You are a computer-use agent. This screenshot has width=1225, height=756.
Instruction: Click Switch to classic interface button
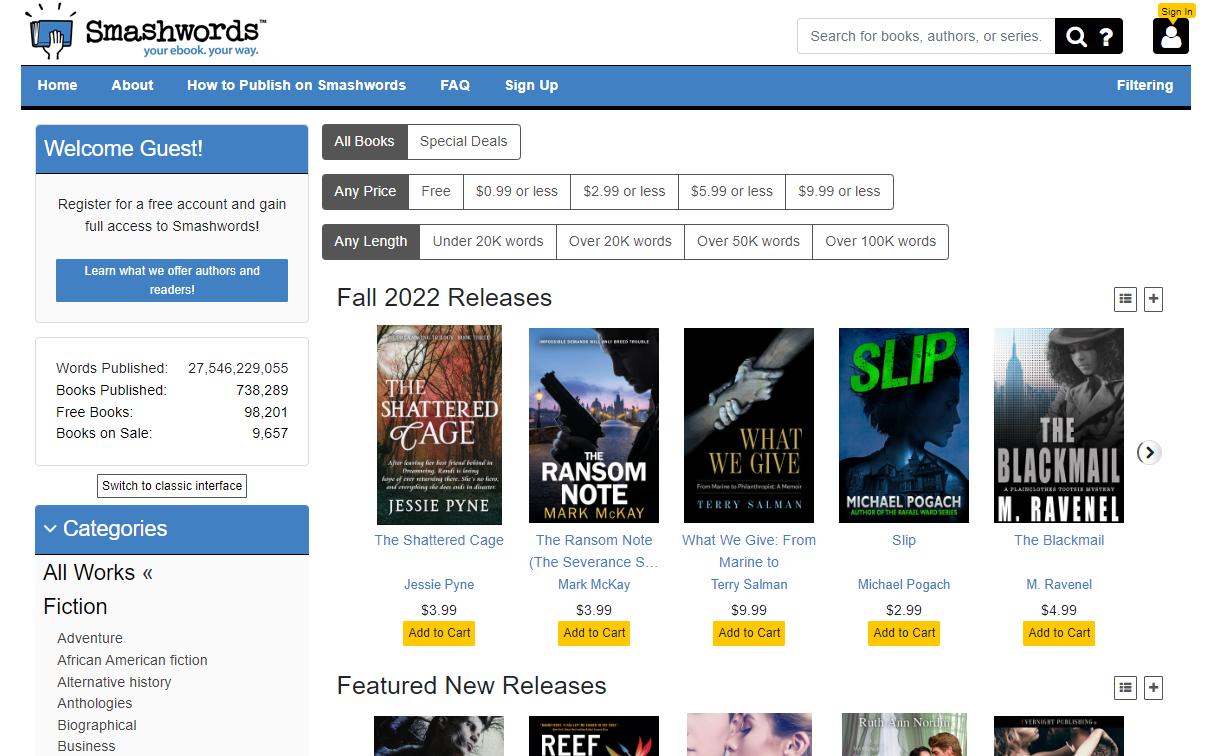172,486
